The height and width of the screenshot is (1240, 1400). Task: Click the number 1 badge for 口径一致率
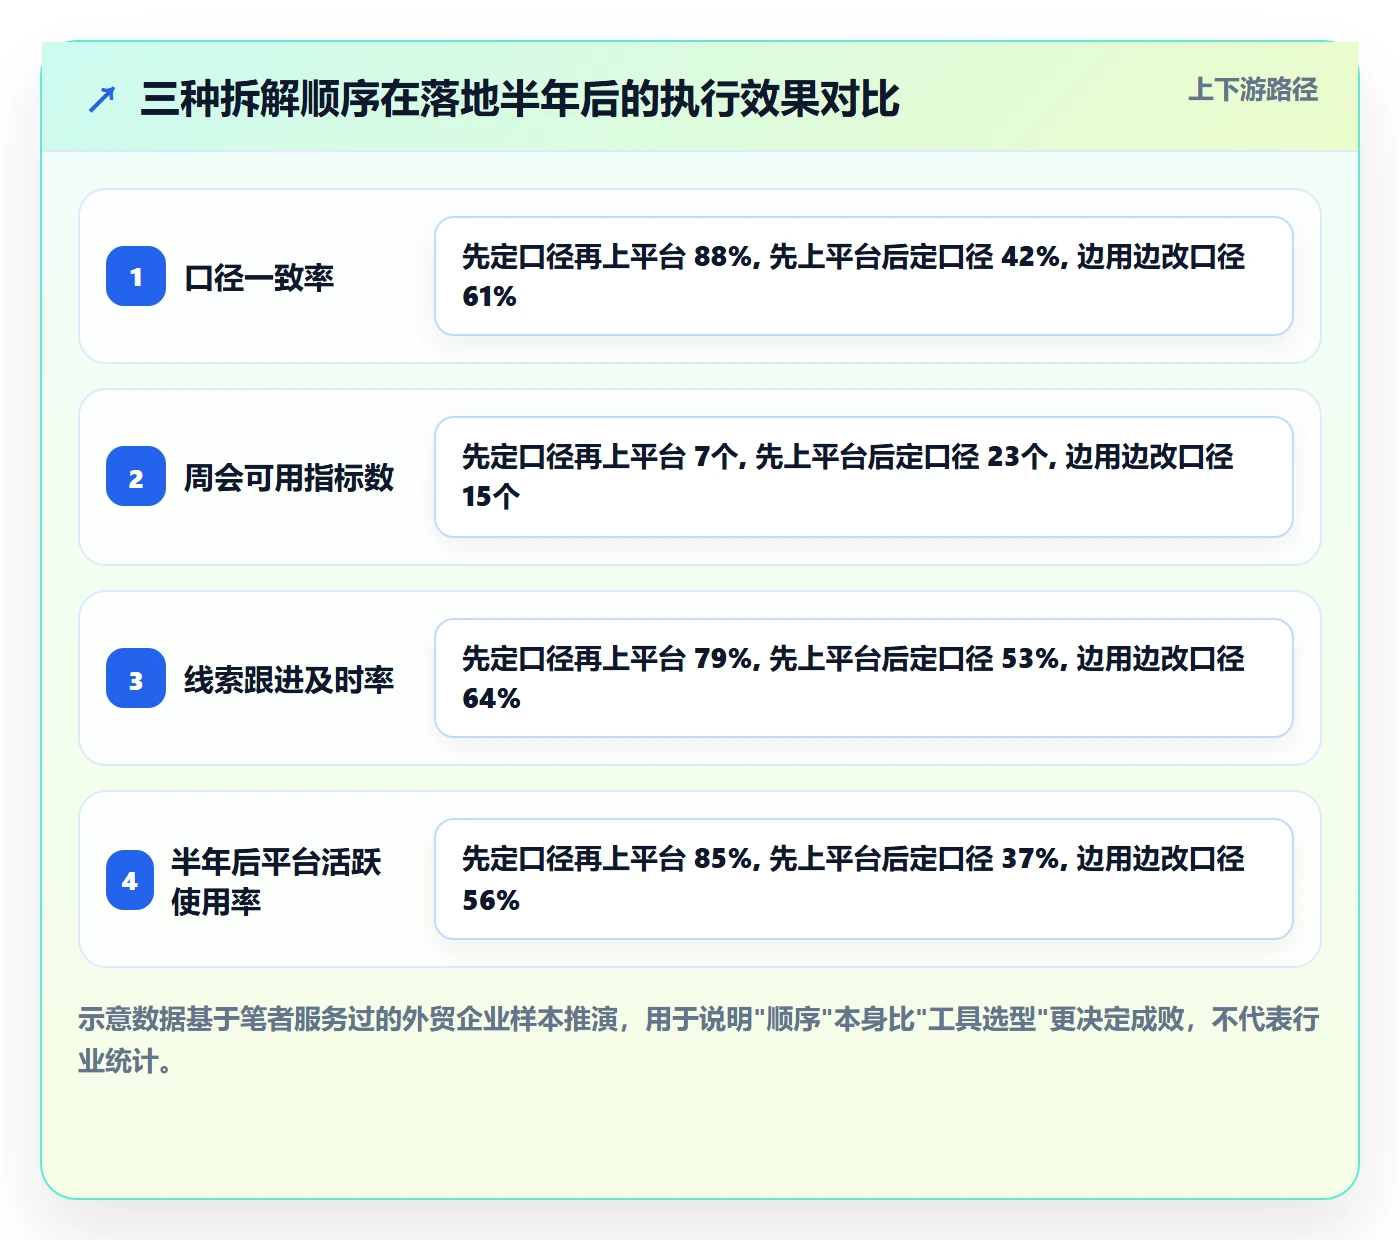tap(136, 276)
